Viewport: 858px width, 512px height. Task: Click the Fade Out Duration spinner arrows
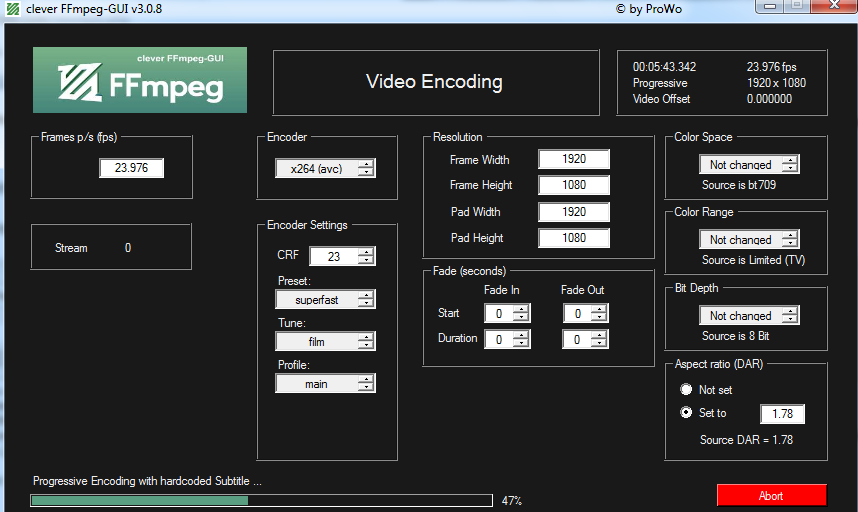point(599,339)
